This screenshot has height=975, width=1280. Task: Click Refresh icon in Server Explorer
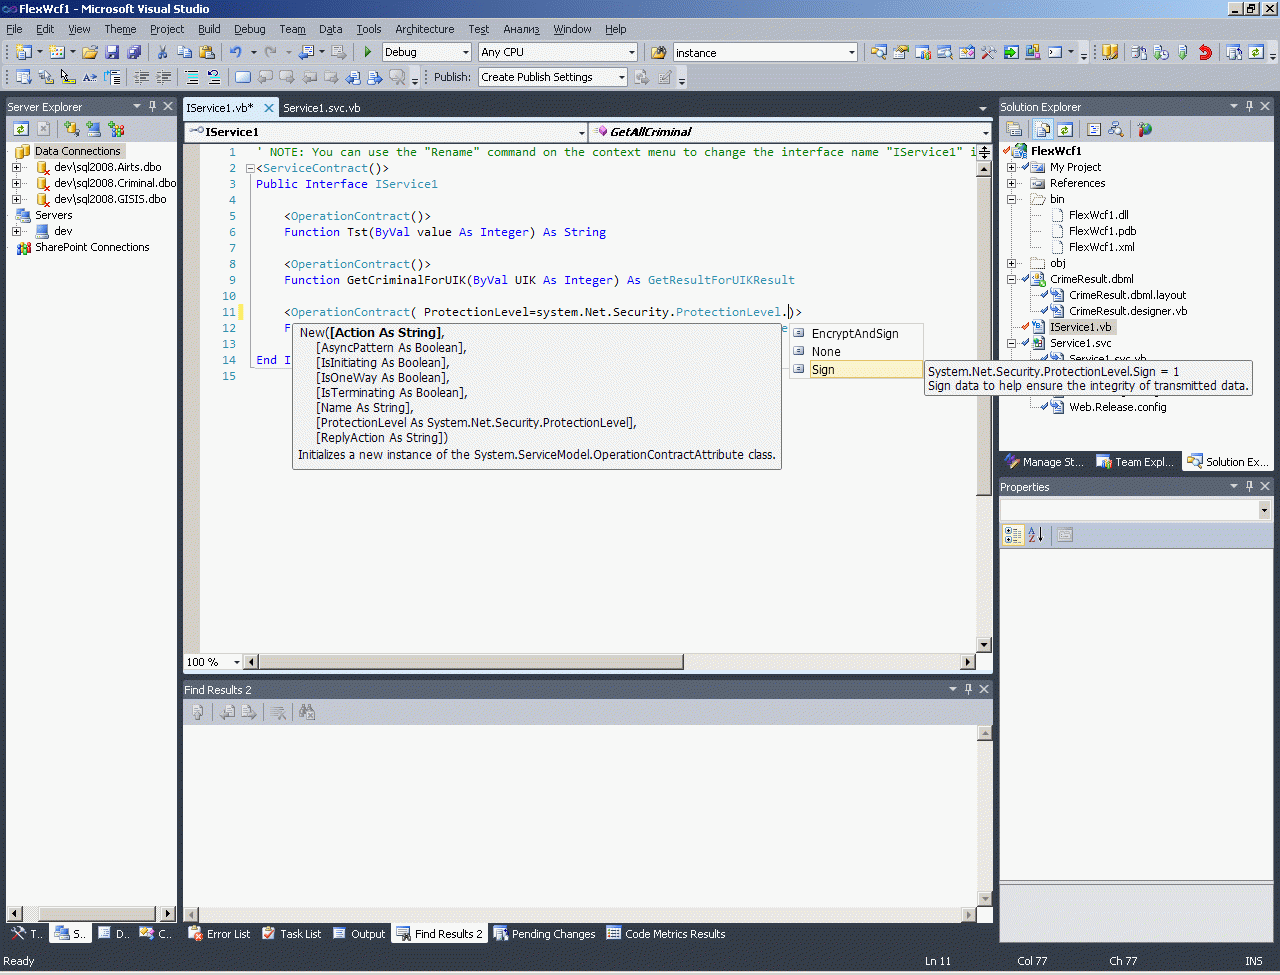(21, 129)
